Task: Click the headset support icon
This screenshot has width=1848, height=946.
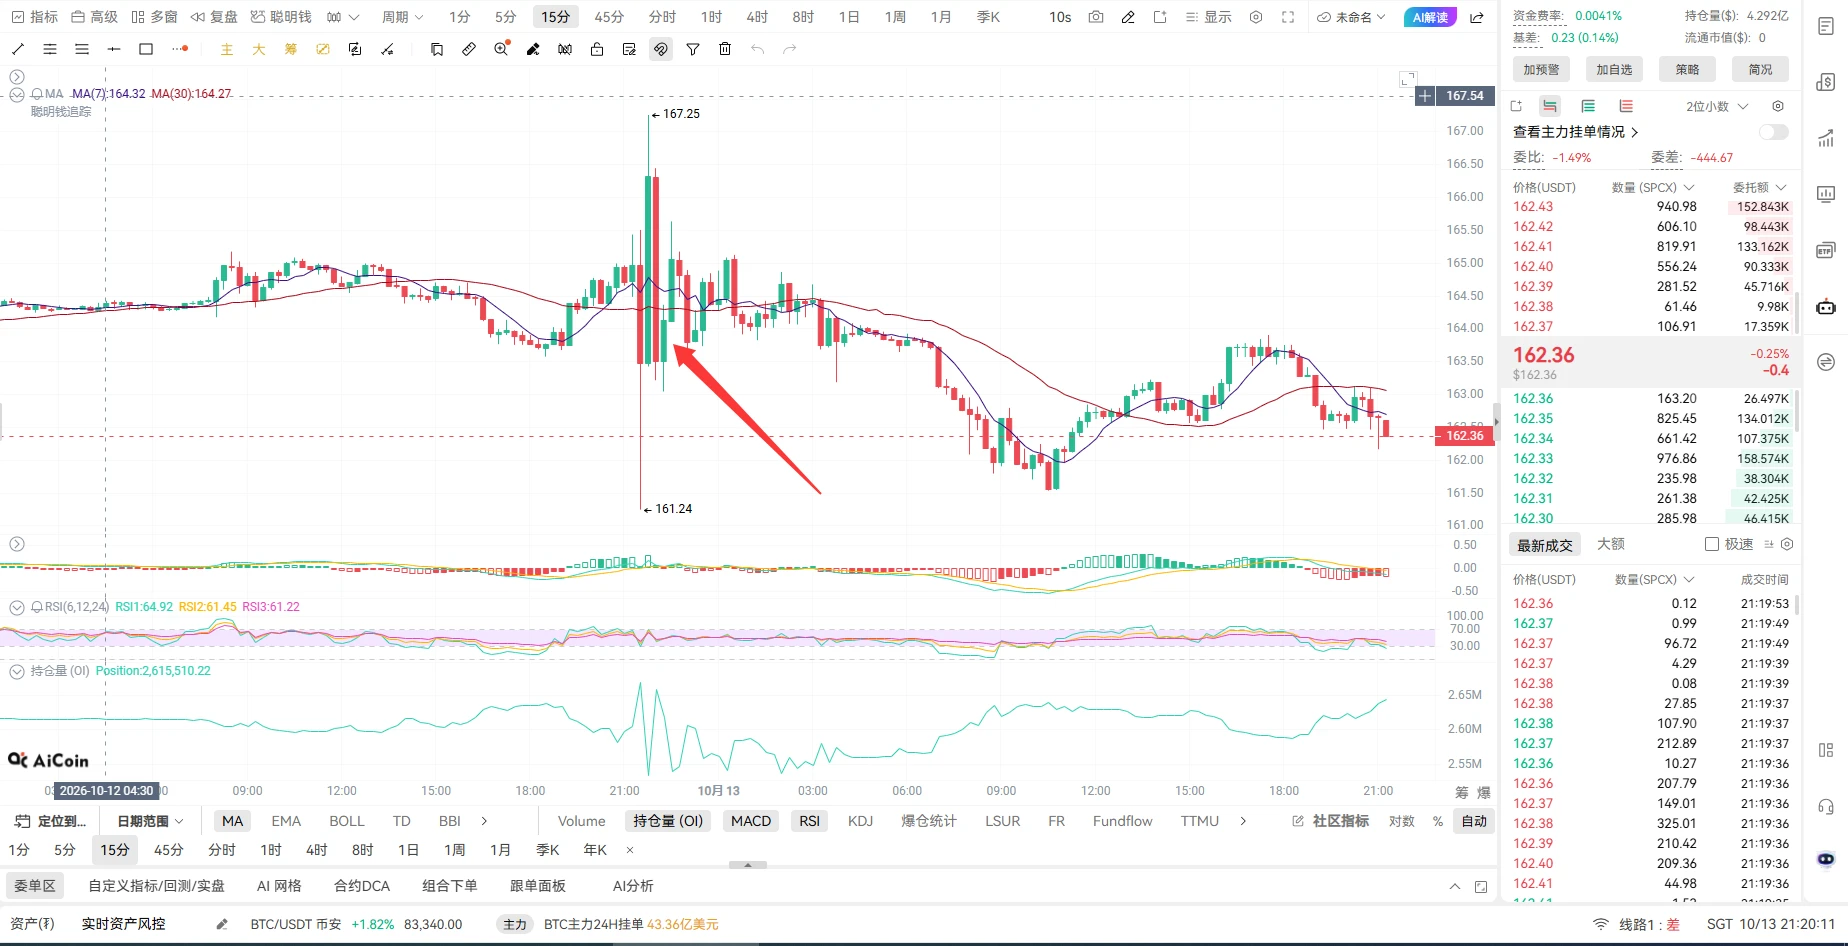Action: pyautogui.click(x=1826, y=806)
